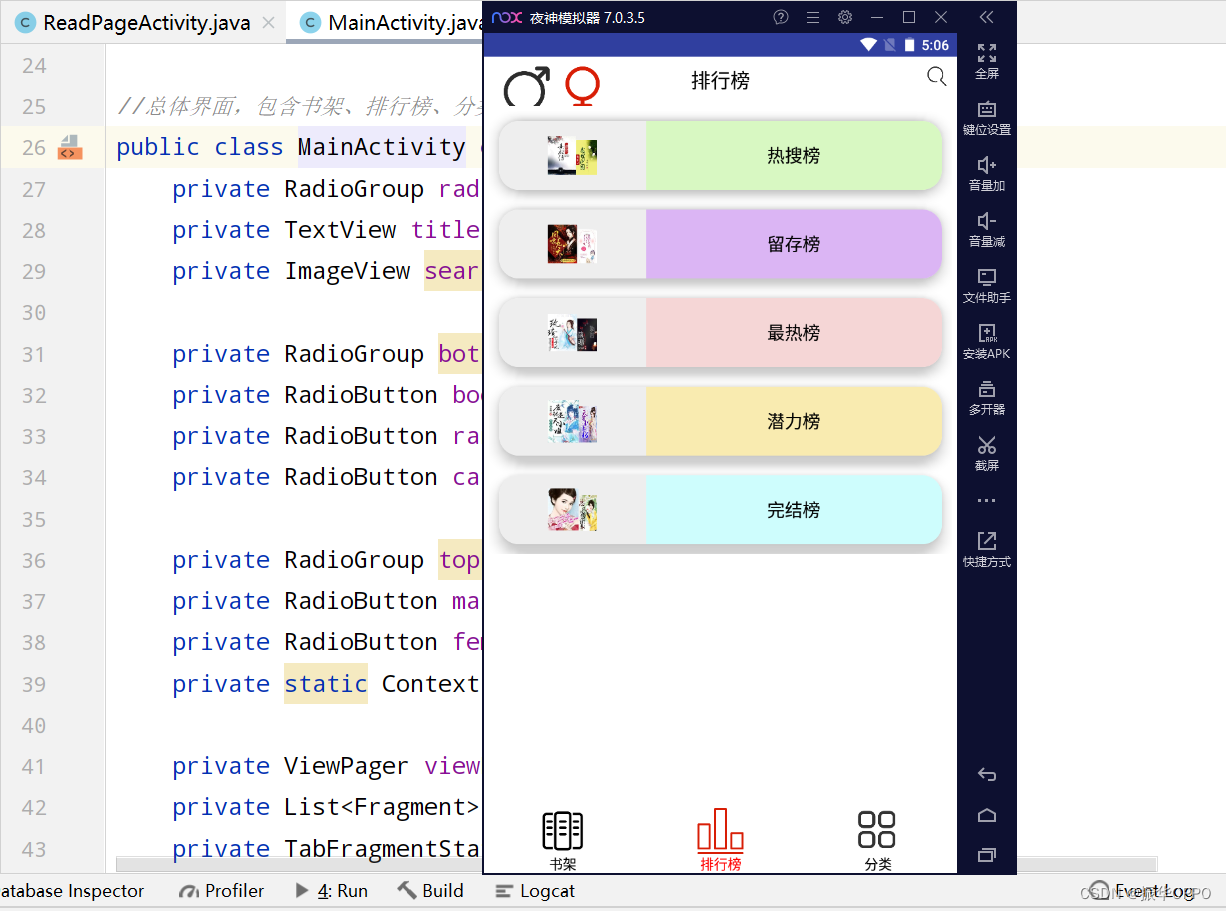
Task: Open the 潜力榜 ranking card
Action: tap(720, 421)
